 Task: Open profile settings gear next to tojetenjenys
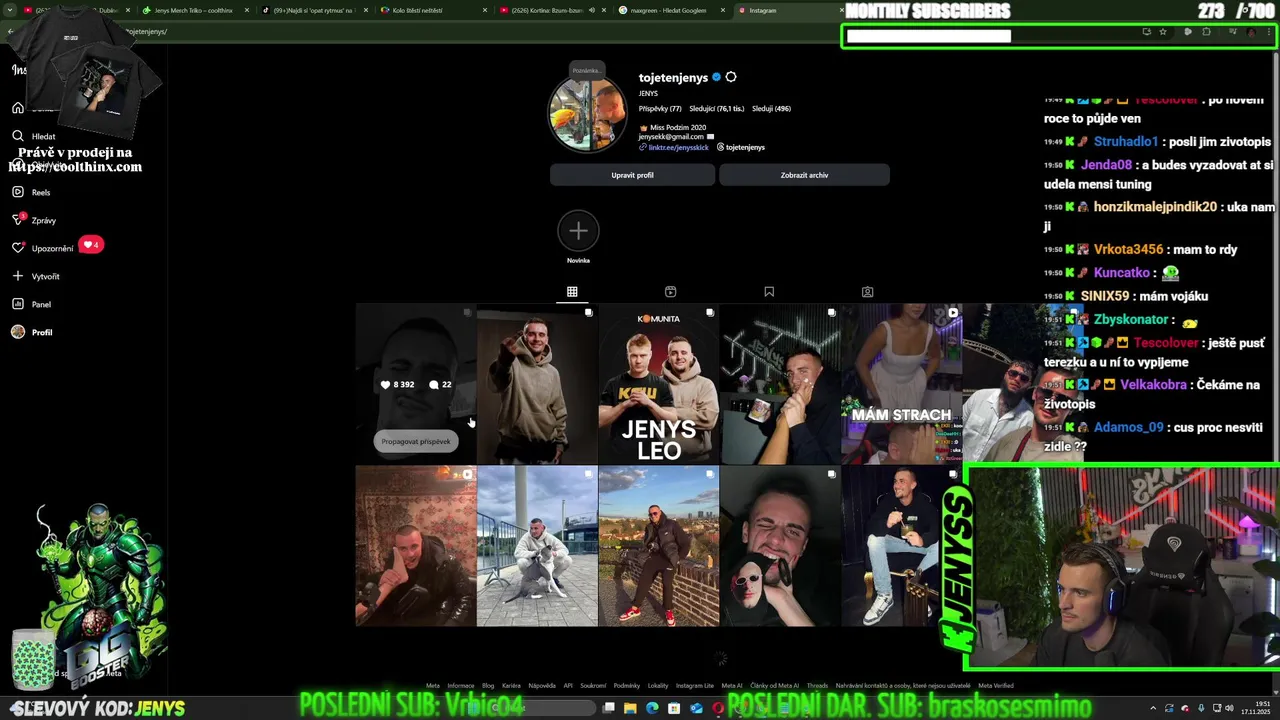click(x=731, y=77)
